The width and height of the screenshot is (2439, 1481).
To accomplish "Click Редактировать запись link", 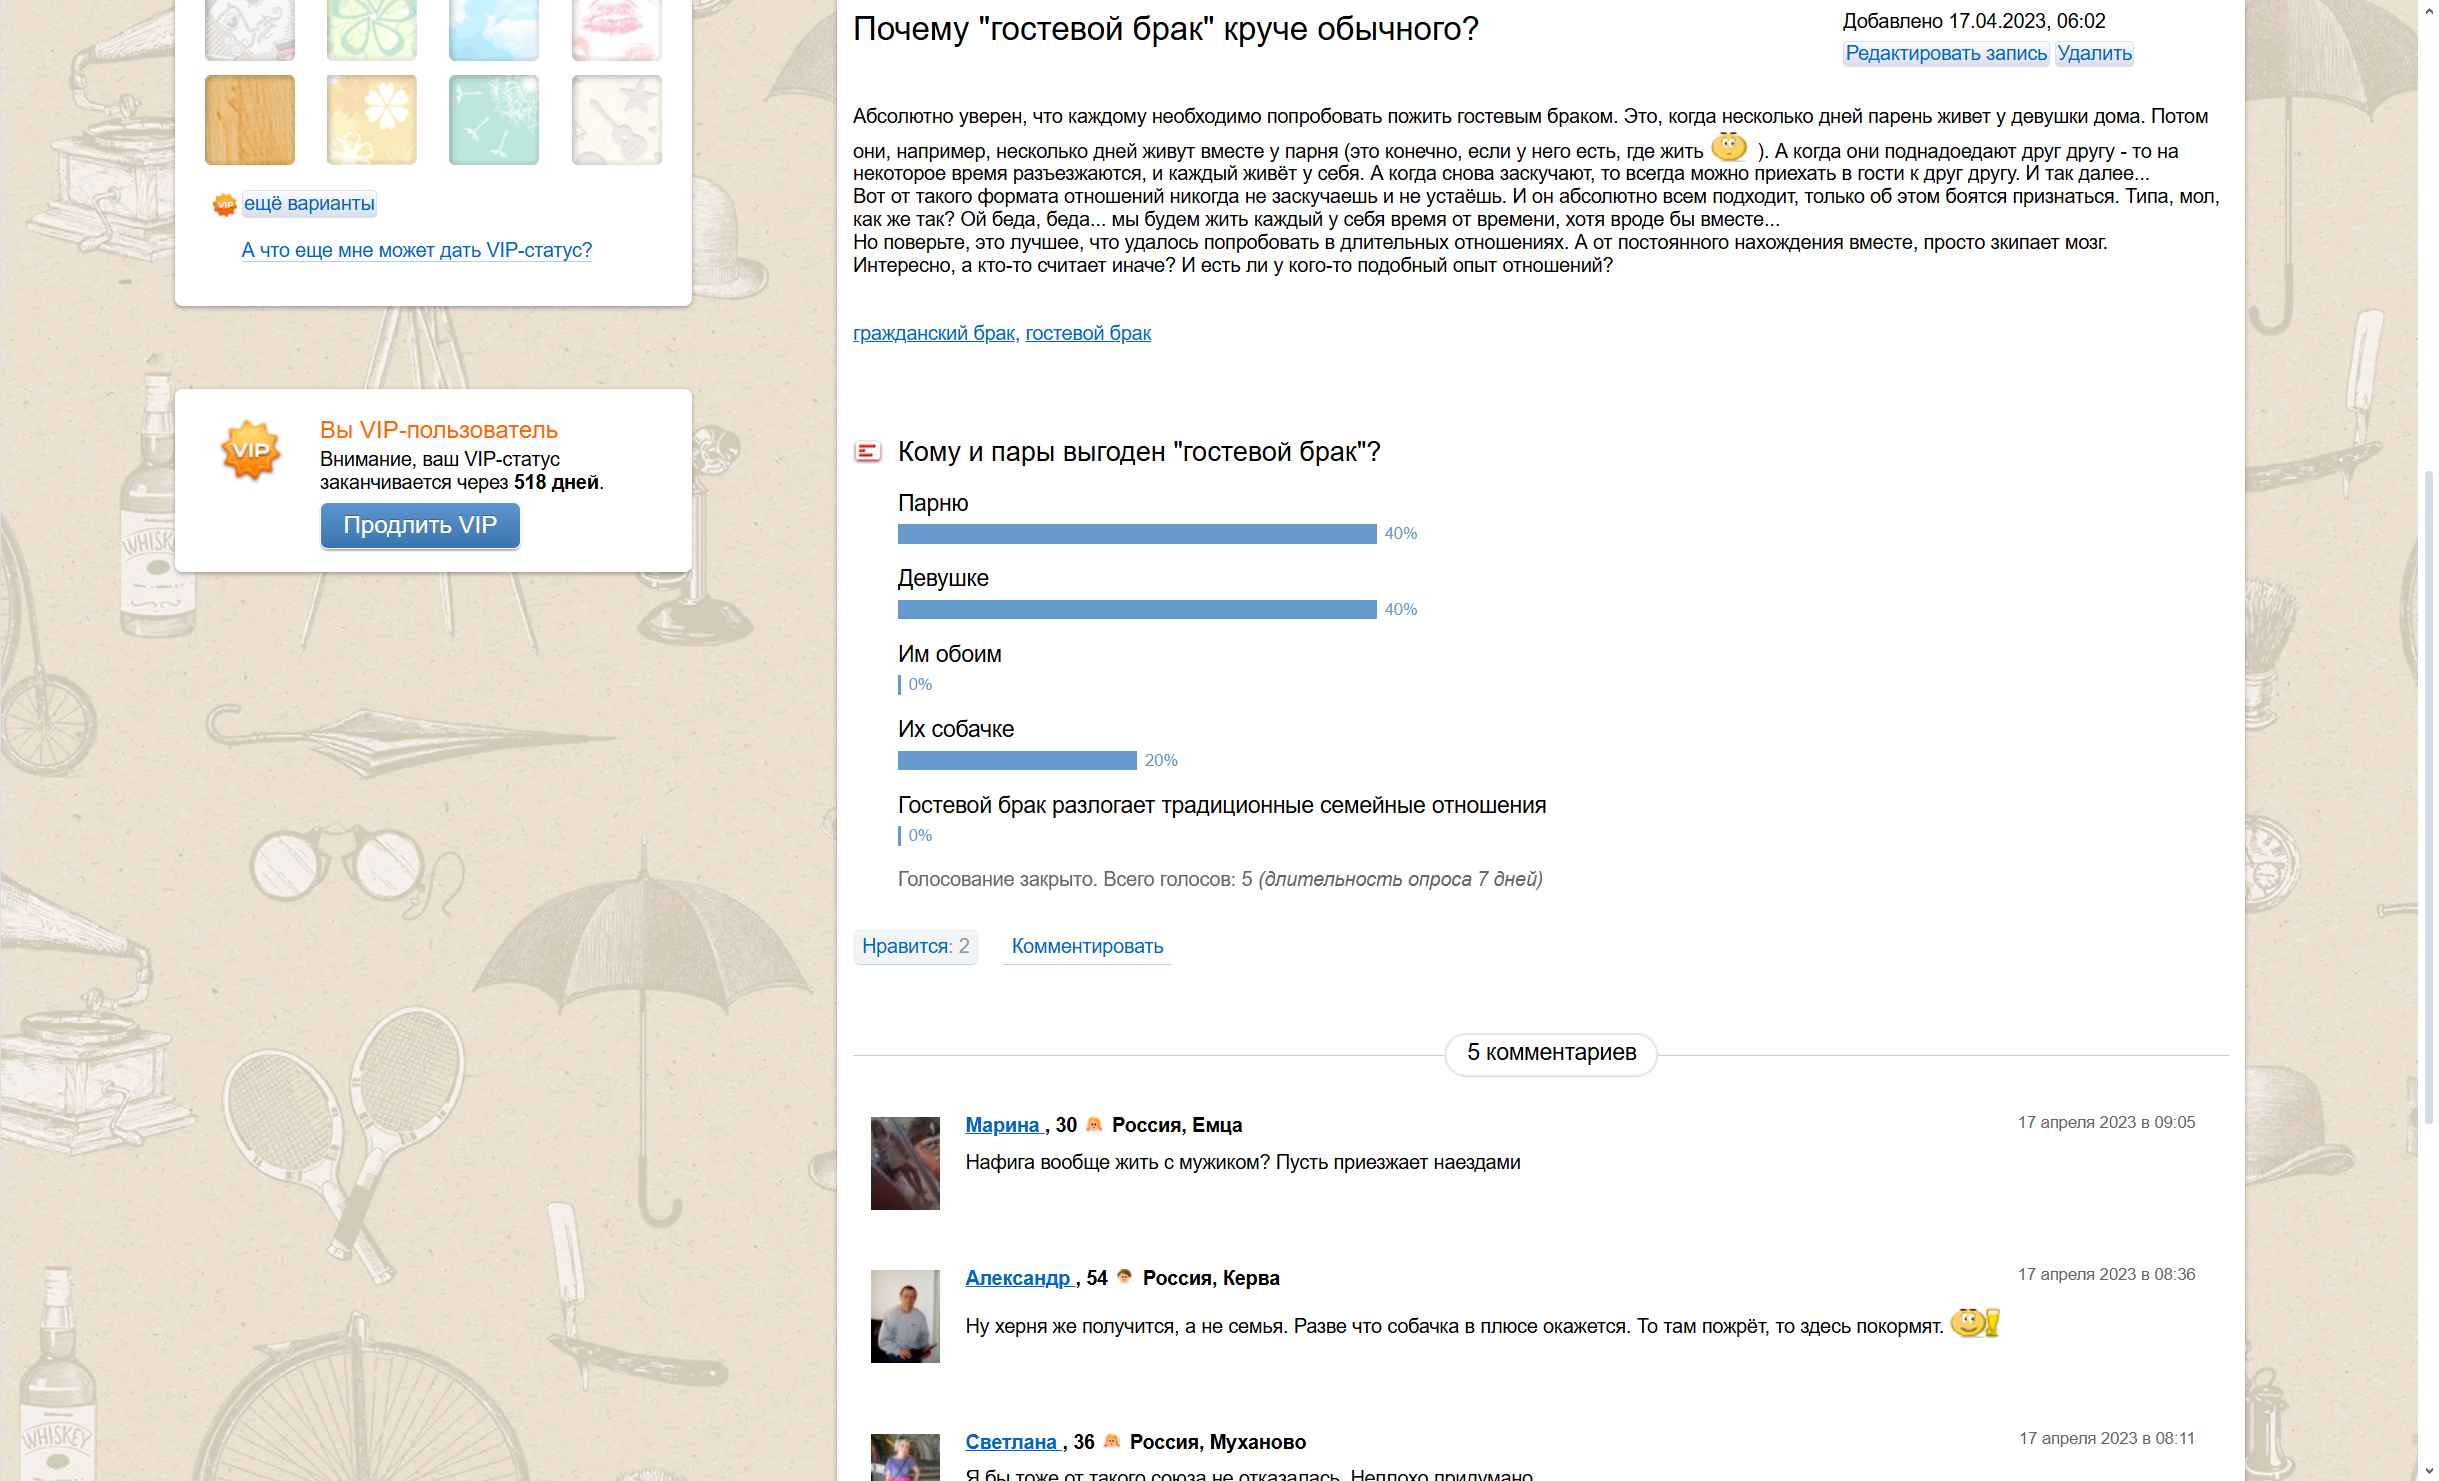I will tap(1945, 53).
